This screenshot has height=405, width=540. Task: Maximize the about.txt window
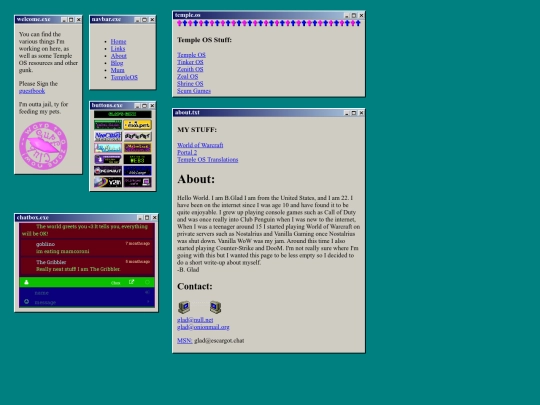tap(354, 113)
